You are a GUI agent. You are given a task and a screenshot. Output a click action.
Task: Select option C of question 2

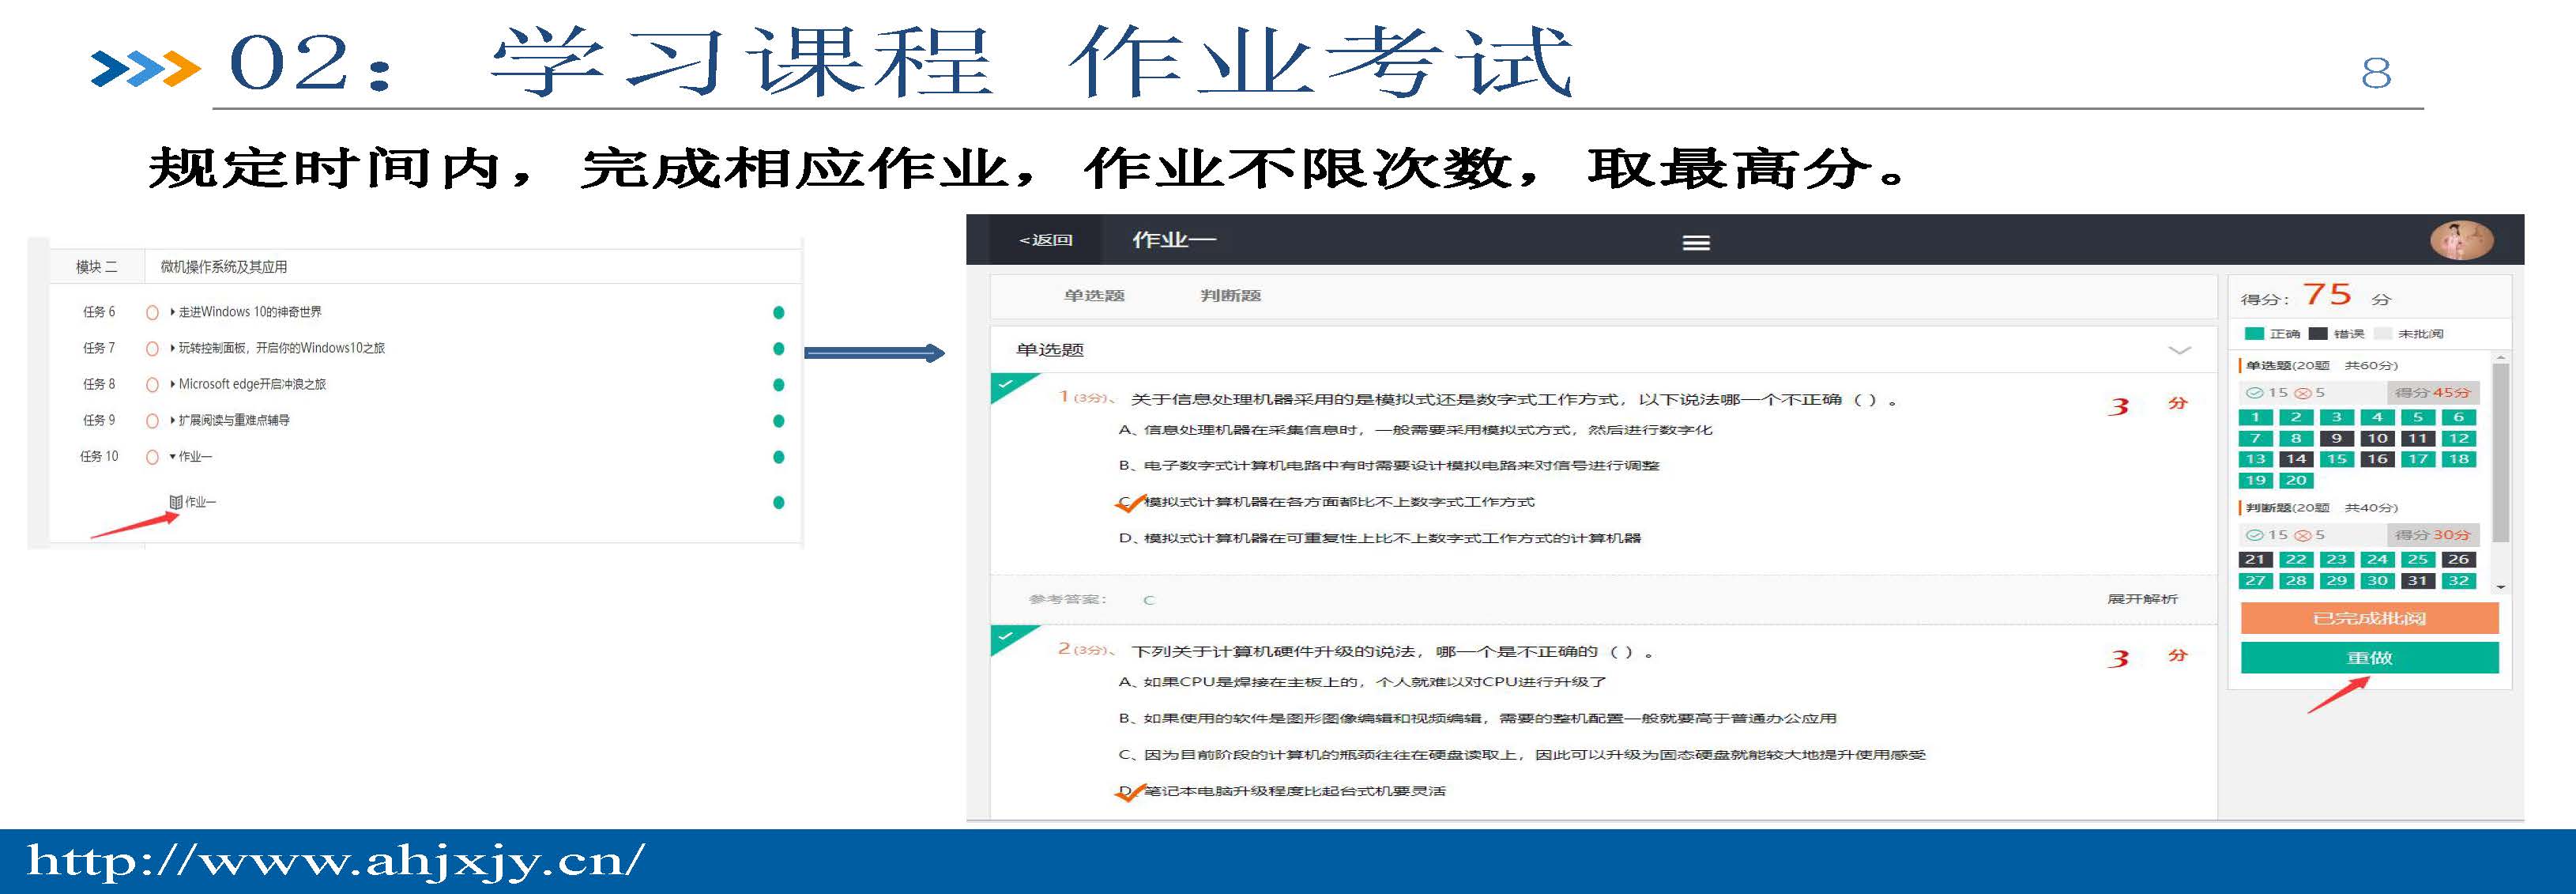(1522, 755)
